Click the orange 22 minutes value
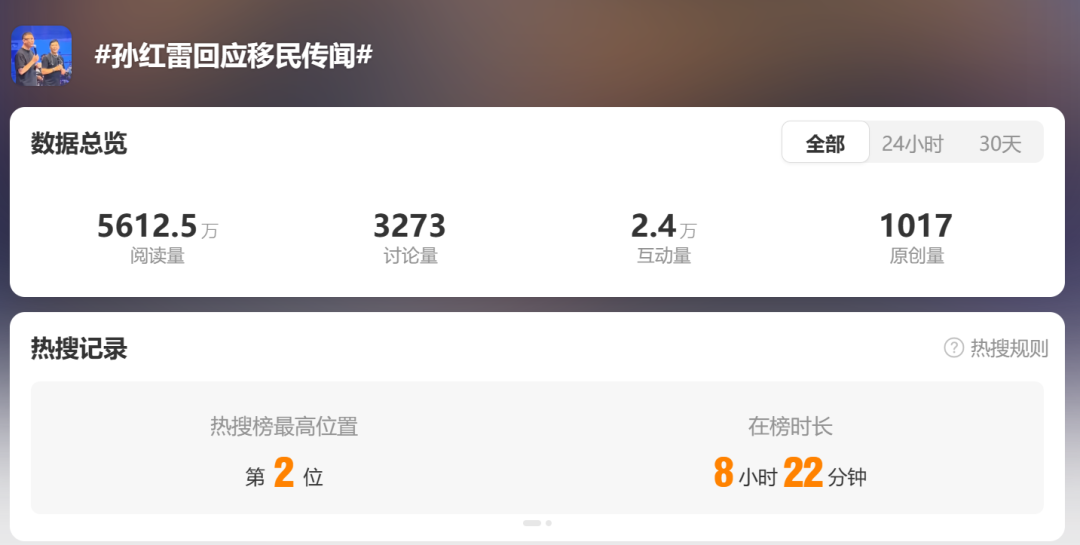 [803, 473]
